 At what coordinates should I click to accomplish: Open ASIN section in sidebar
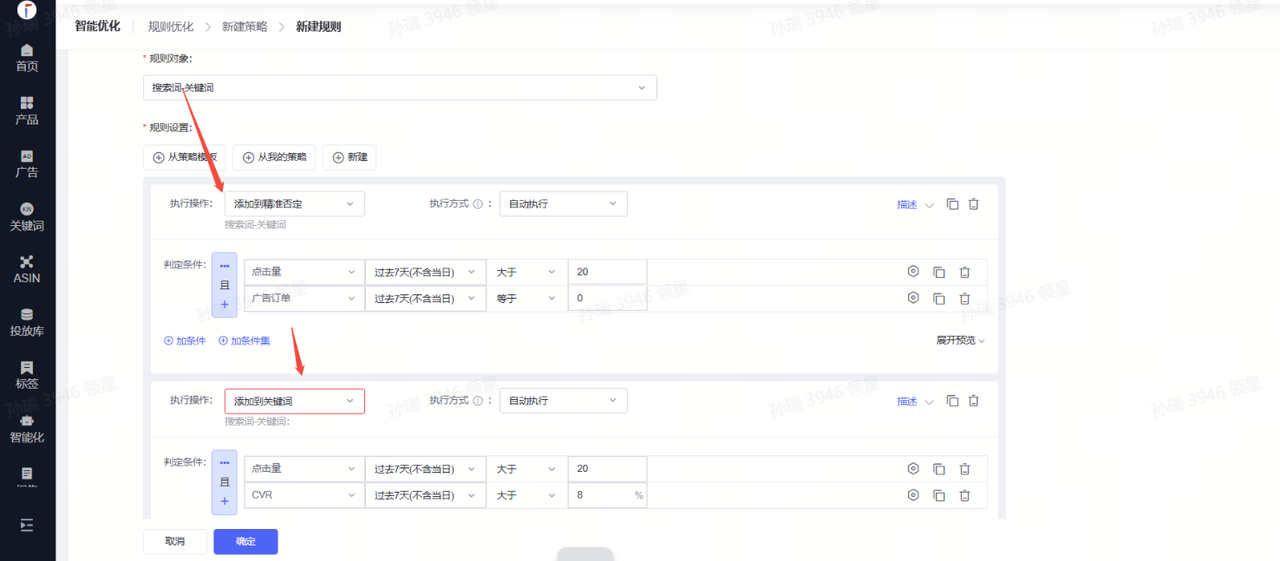click(27, 270)
